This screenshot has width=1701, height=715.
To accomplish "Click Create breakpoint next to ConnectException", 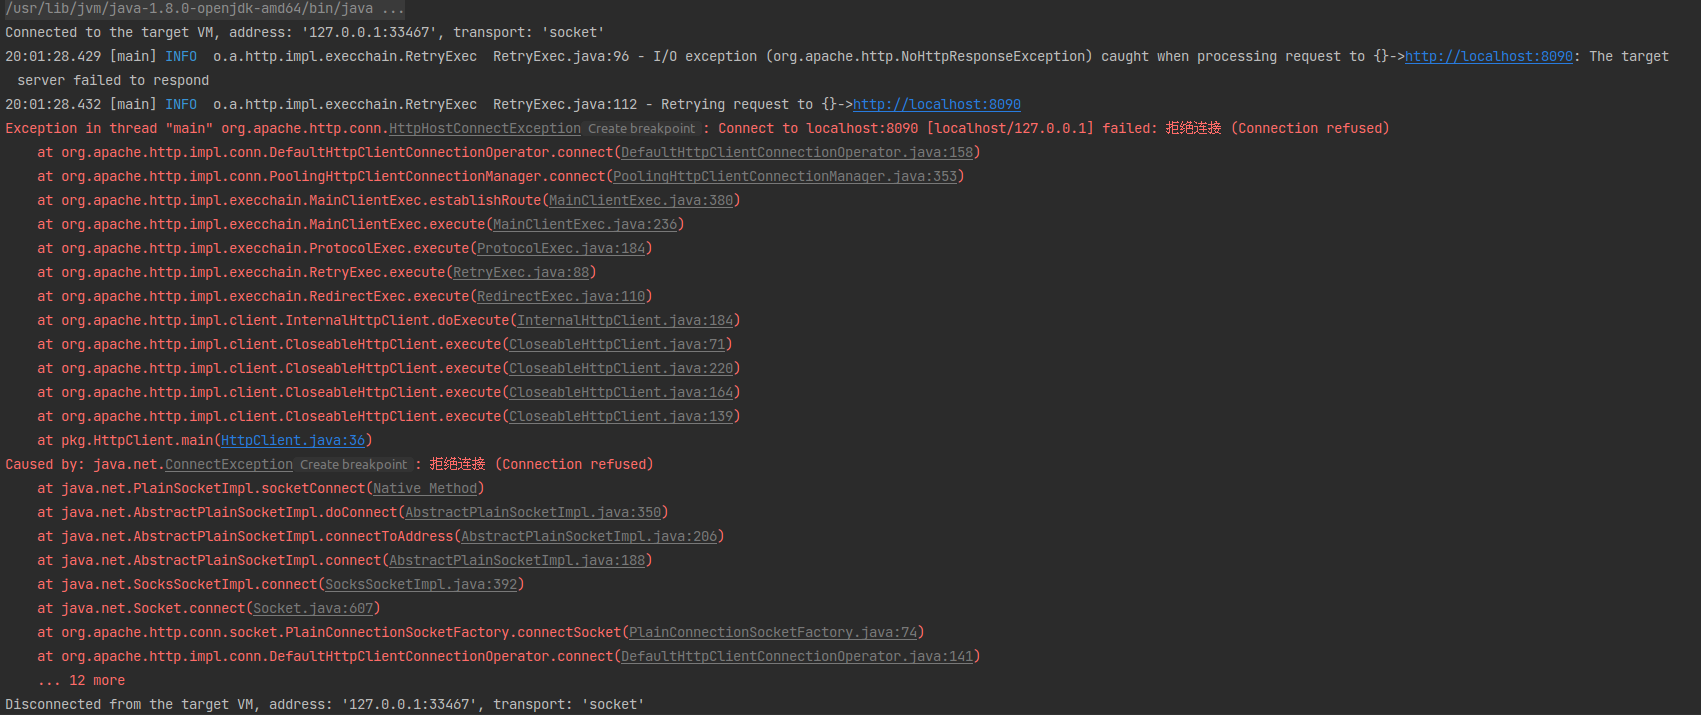I will click(x=353, y=464).
